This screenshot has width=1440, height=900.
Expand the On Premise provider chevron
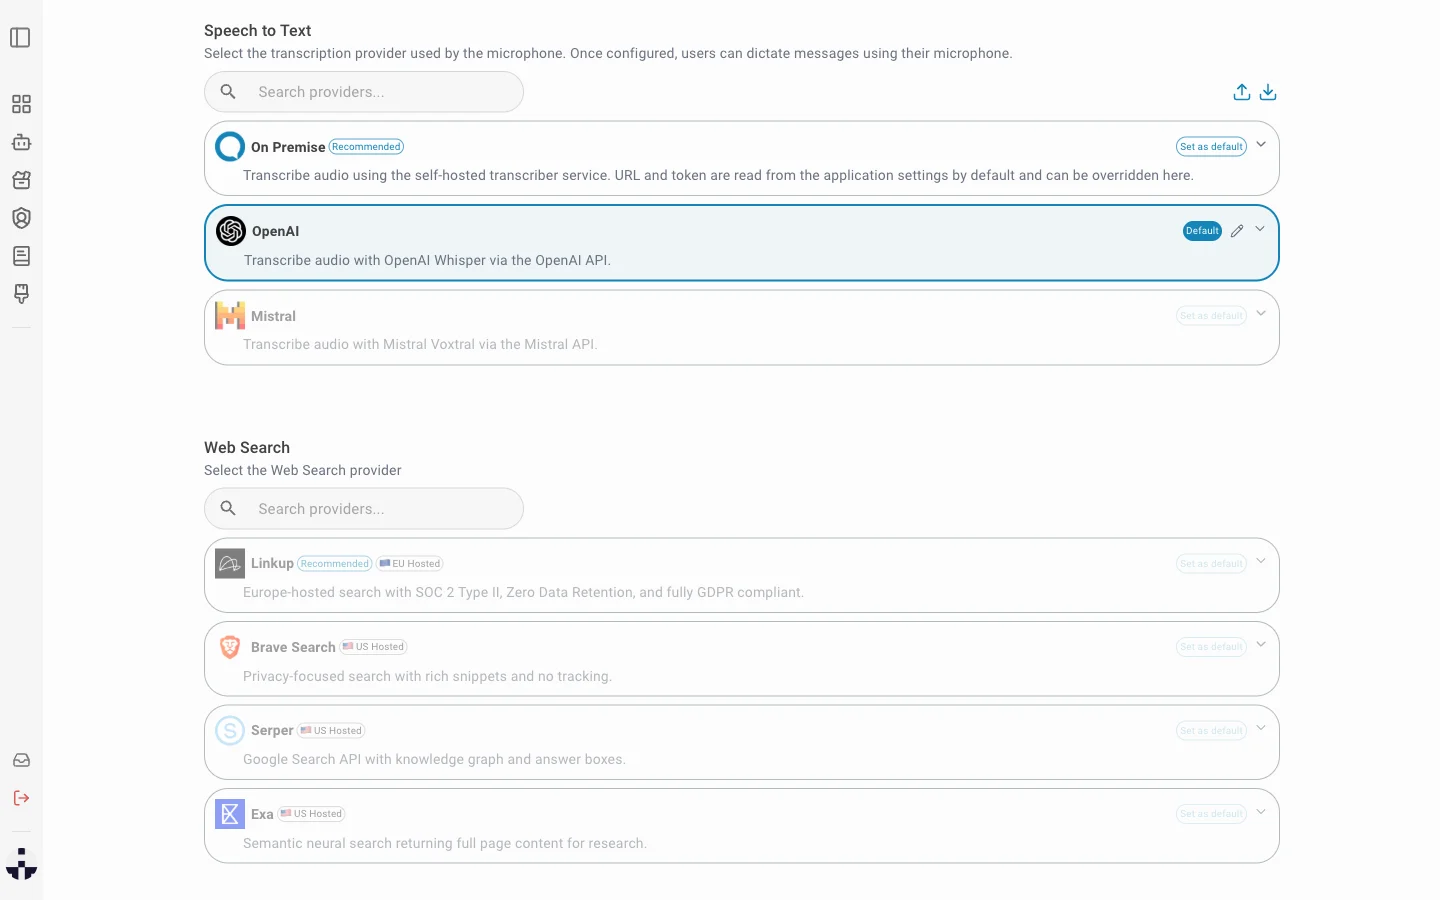click(x=1261, y=145)
